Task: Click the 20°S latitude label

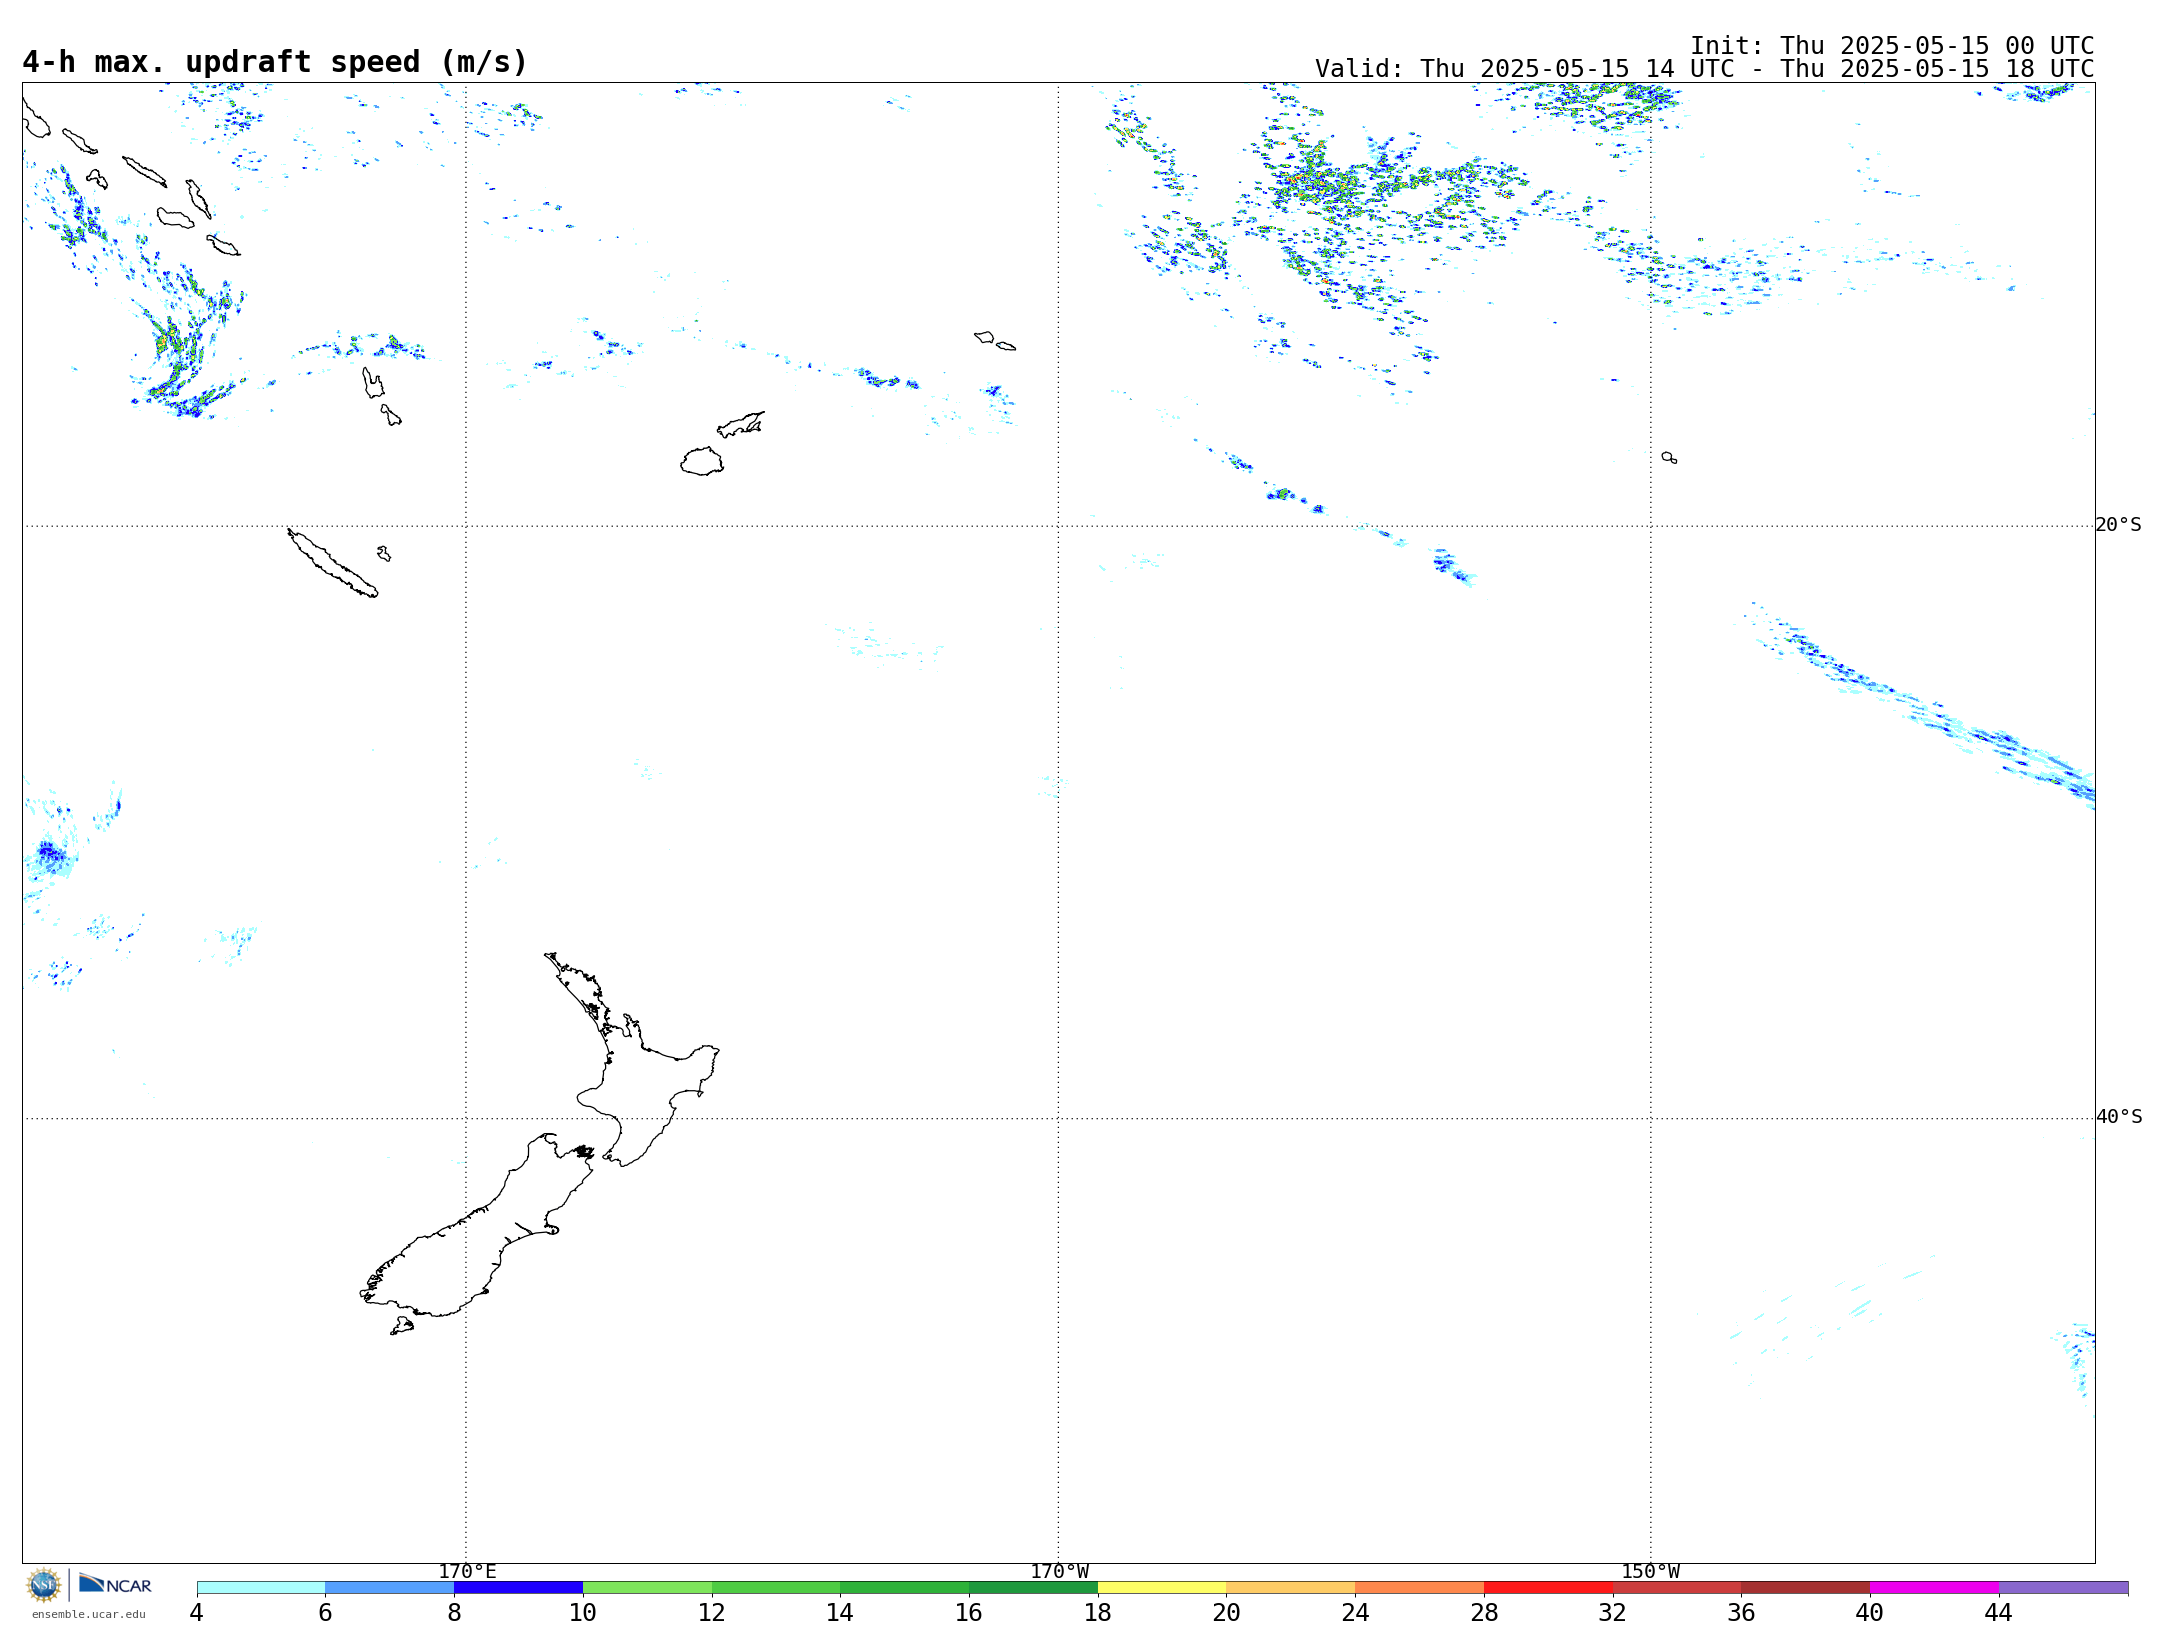Action: (2118, 524)
